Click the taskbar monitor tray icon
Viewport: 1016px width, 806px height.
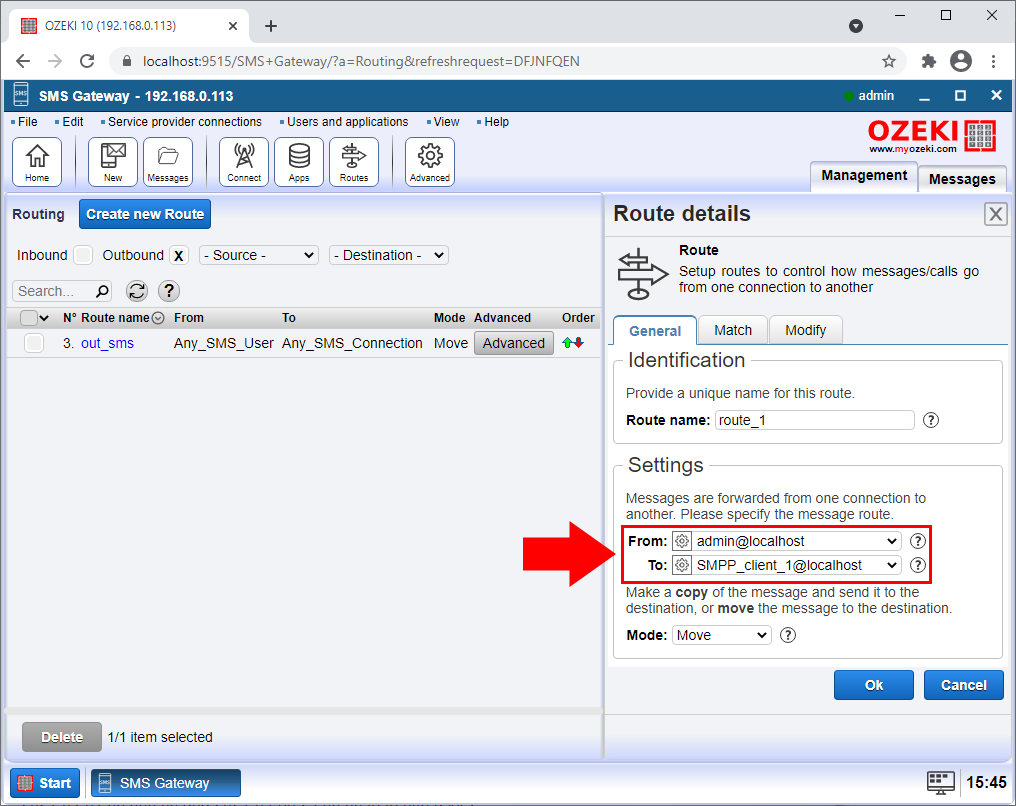click(940, 783)
